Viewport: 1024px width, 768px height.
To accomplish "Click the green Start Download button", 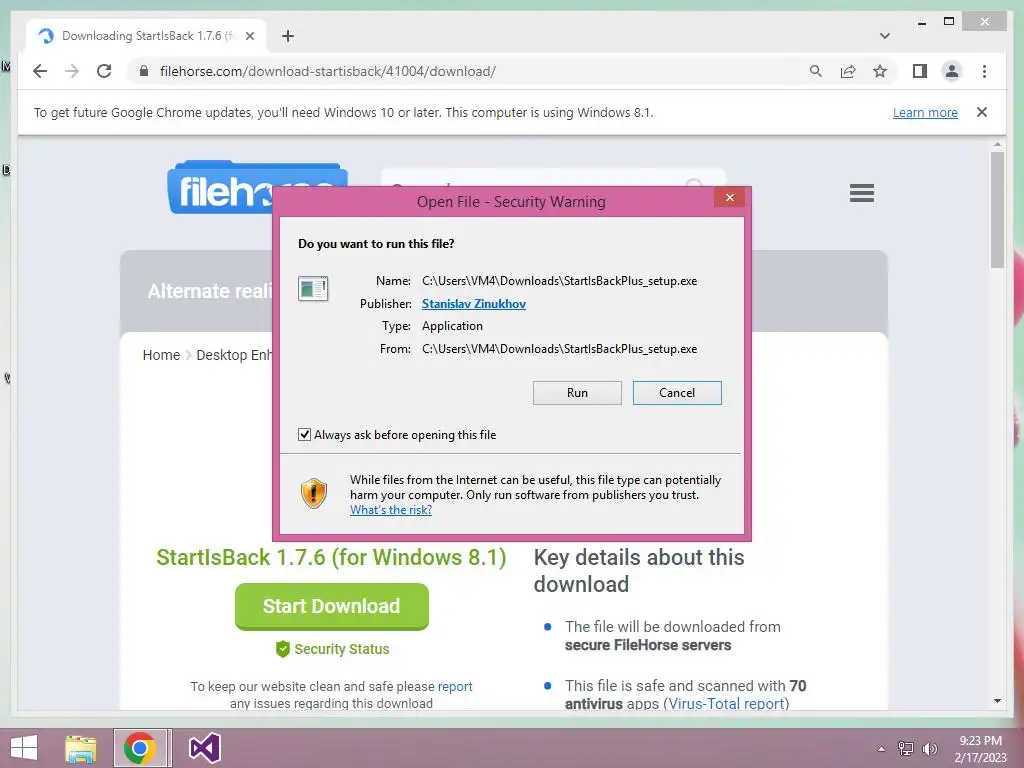I will click(x=332, y=607).
